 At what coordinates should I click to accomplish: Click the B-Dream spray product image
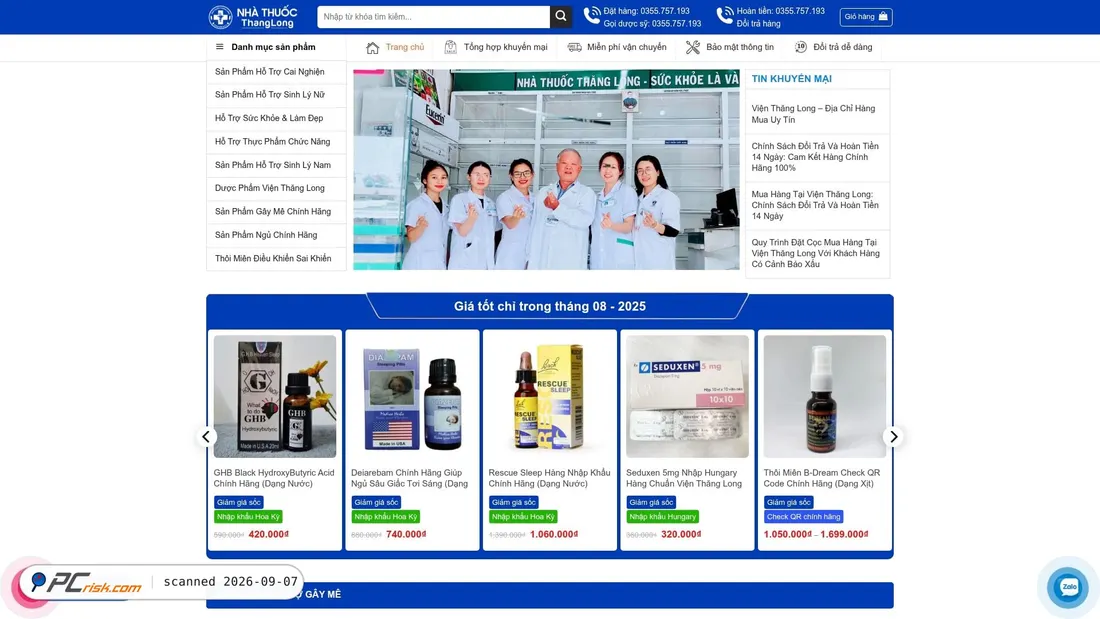[825, 397]
